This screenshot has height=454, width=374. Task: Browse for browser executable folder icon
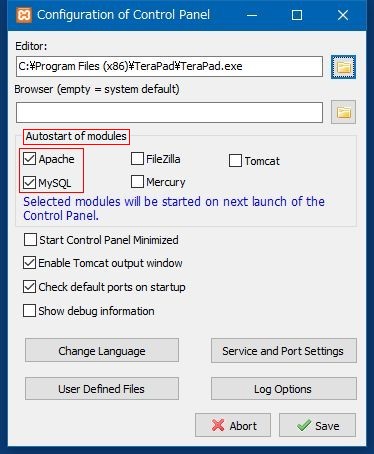point(343,112)
